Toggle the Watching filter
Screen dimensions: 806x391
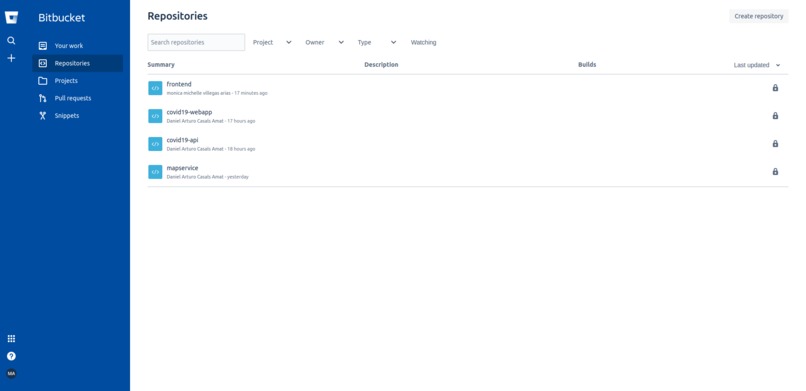click(424, 42)
